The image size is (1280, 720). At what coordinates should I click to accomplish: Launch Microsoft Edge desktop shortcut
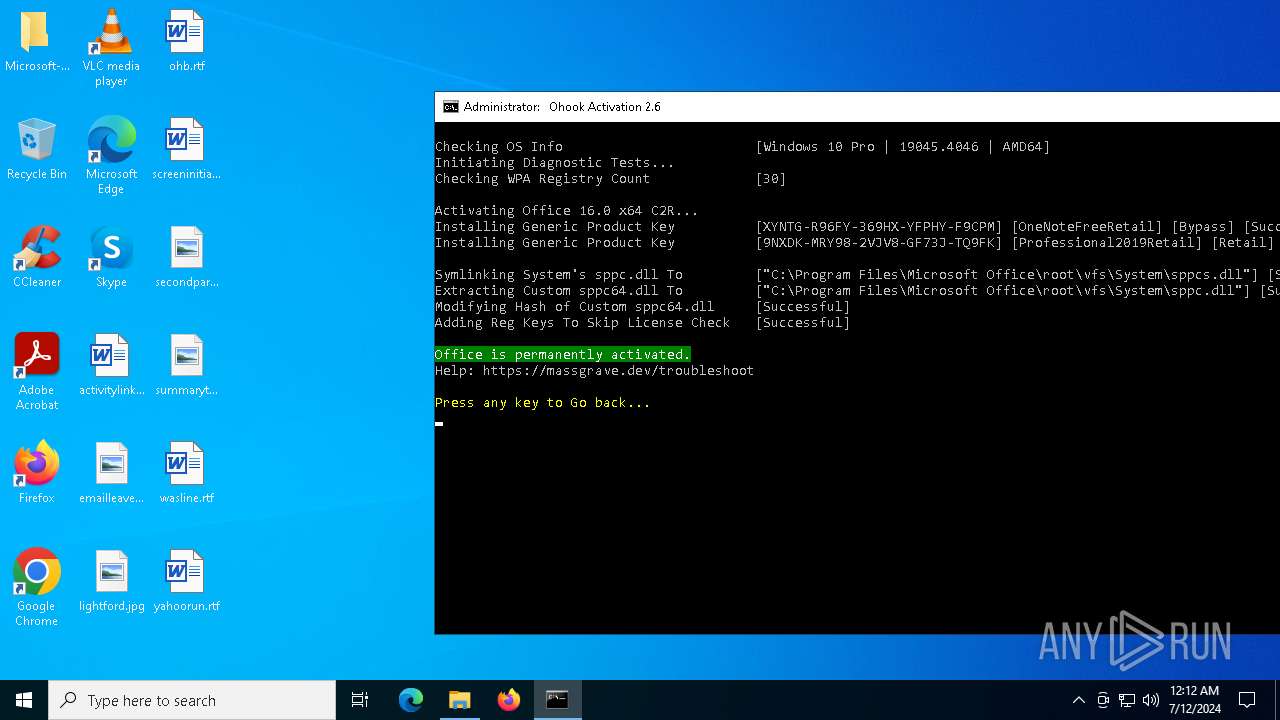111,155
